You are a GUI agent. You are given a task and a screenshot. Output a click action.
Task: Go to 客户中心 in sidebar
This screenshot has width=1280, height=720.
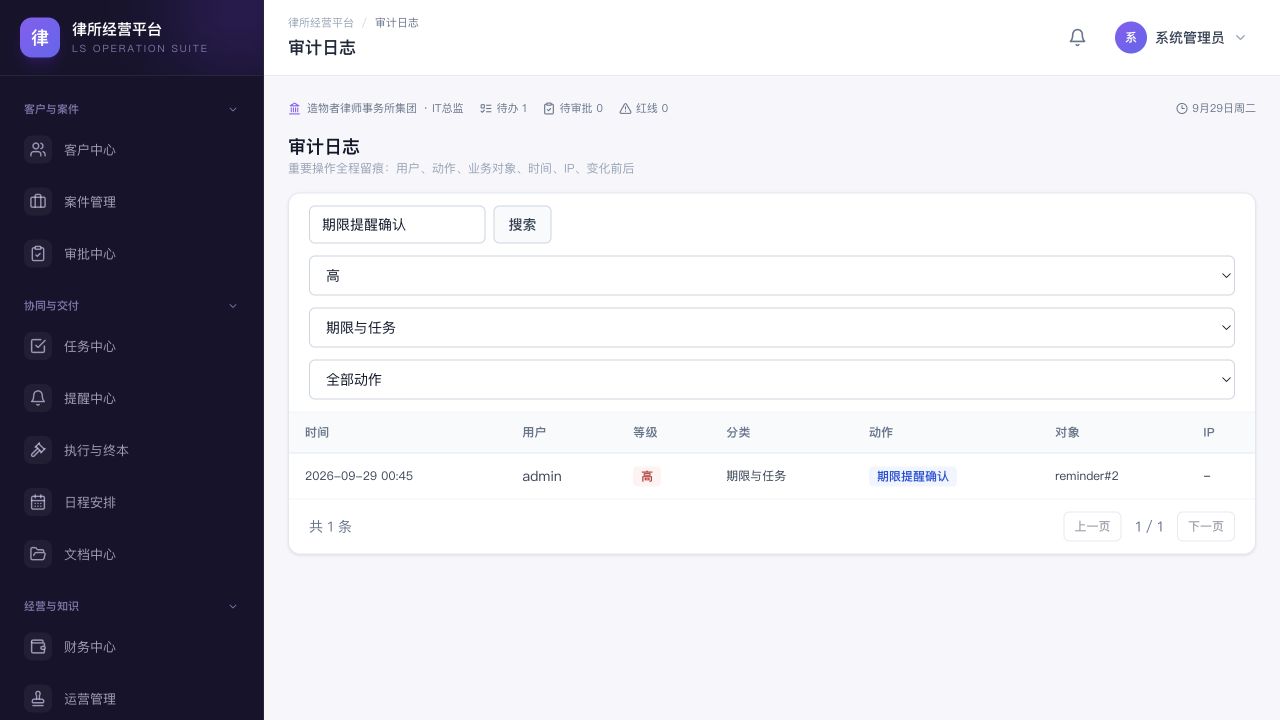131,150
